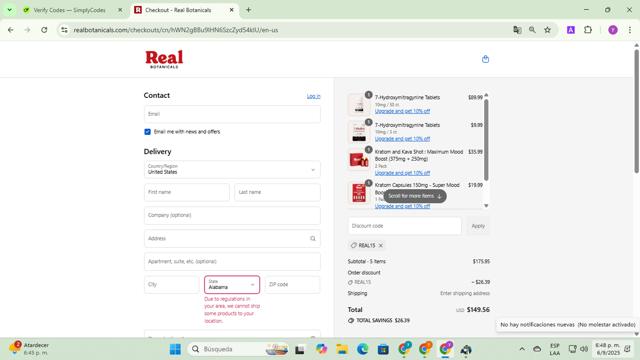Viewport: 640px width, 360px height.
Task: Open the State dropdown showing Alabama
Action: [232, 285]
